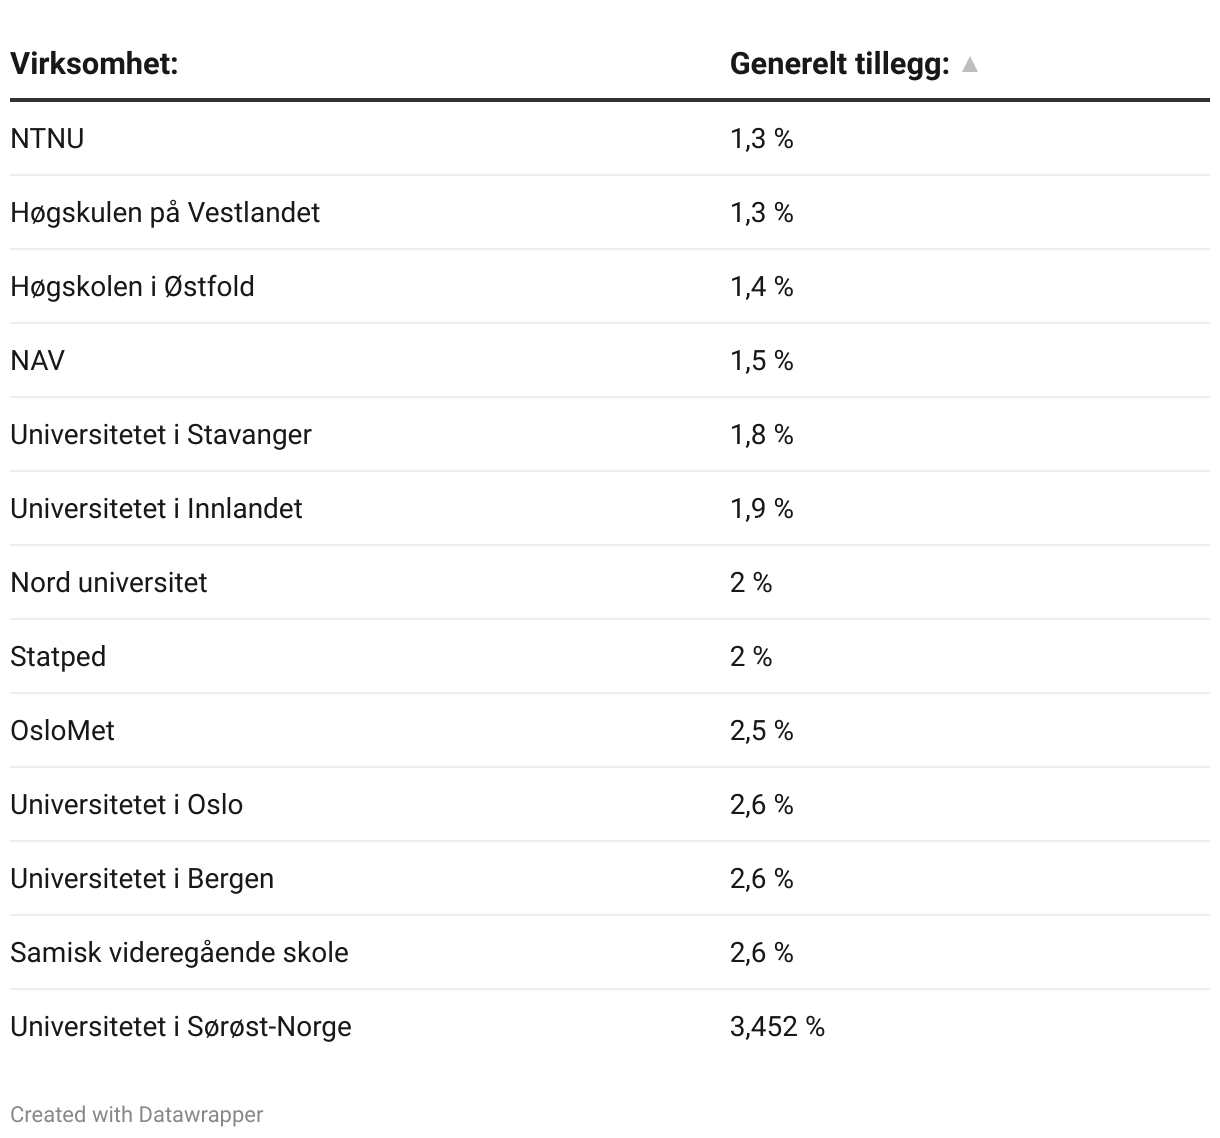Select Universitetet i Sørøst-Norge cell

tap(181, 1026)
